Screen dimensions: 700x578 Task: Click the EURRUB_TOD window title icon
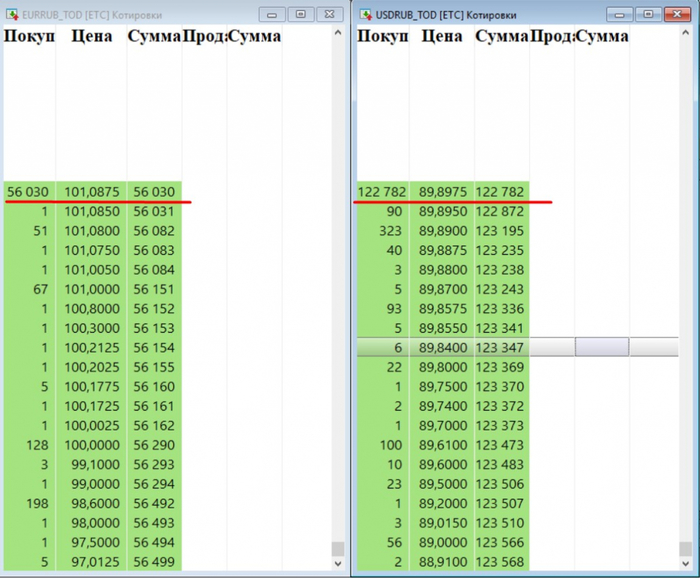coord(11,13)
